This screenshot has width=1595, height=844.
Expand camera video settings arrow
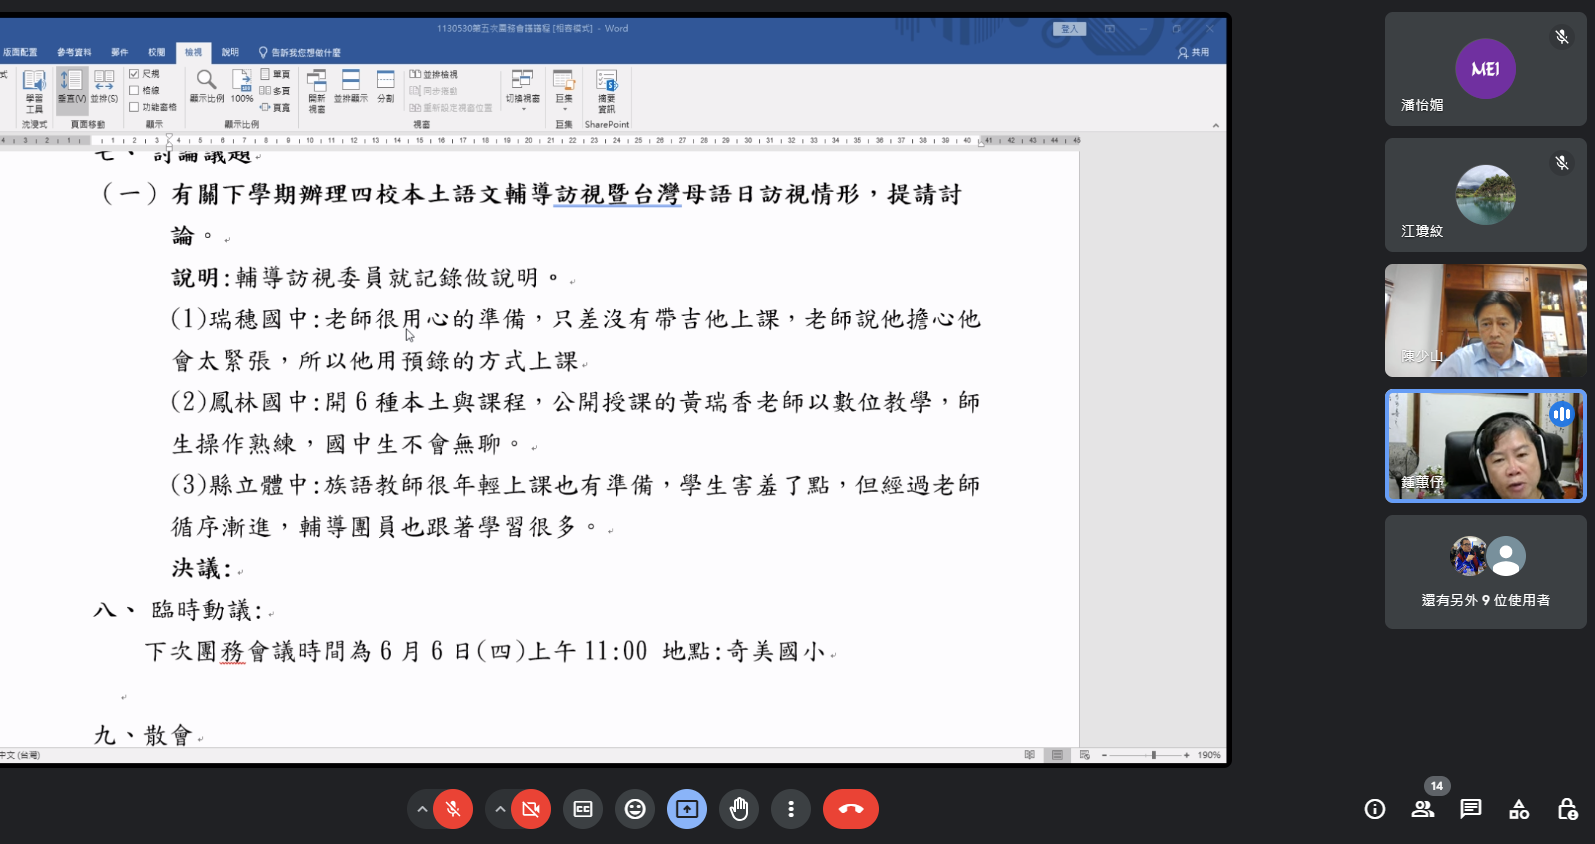click(x=500, y=809)
